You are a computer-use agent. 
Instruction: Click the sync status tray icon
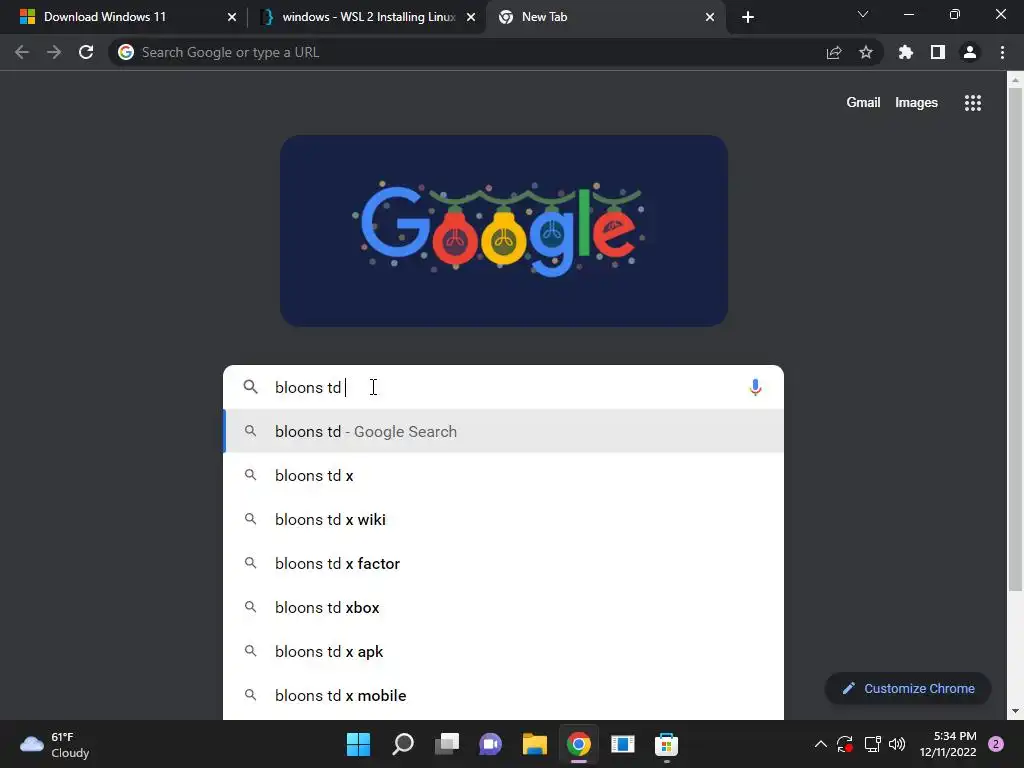[x=845, y=744]
